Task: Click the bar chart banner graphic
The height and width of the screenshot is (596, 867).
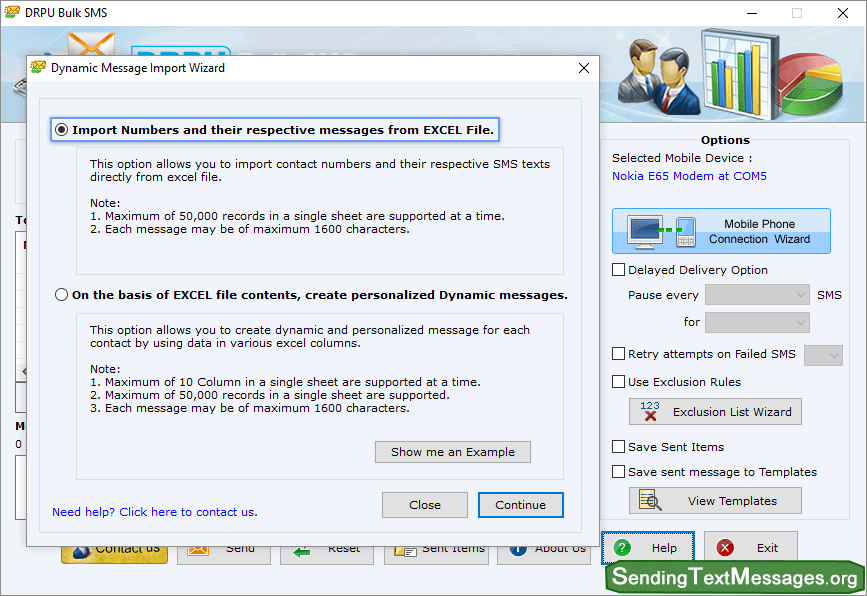Action: pyautogui.click(x=740, y=74)
